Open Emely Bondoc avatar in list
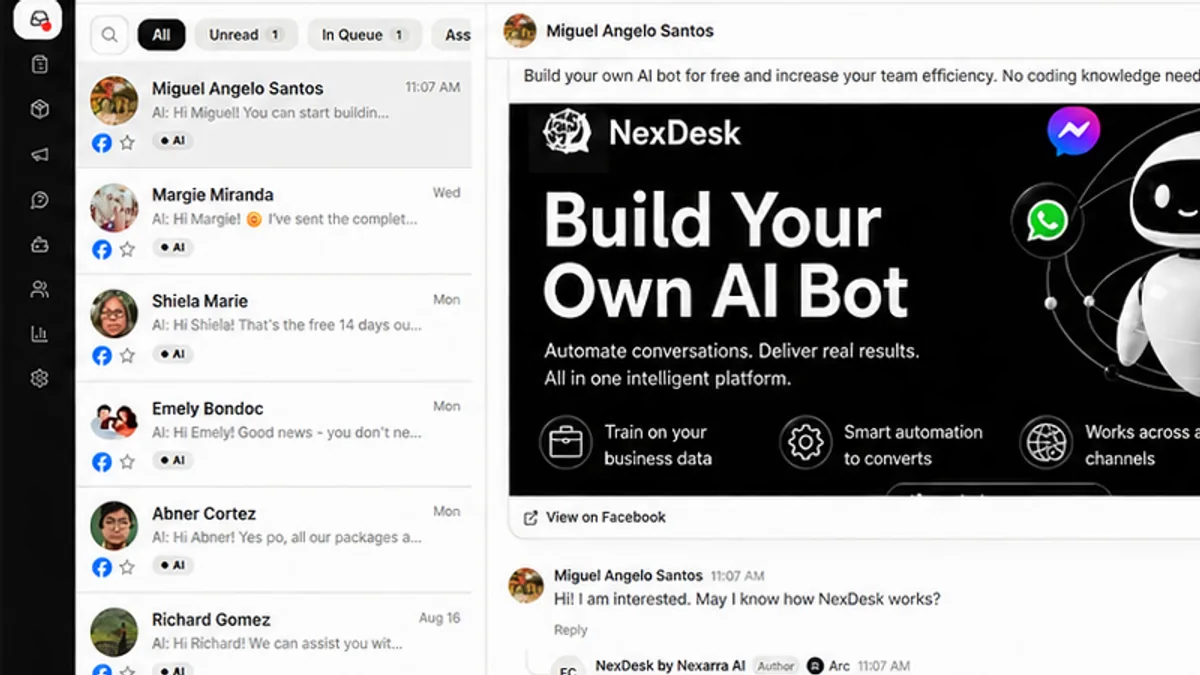The width and height of the screenshot is (1200, 675). coord(114,420)
